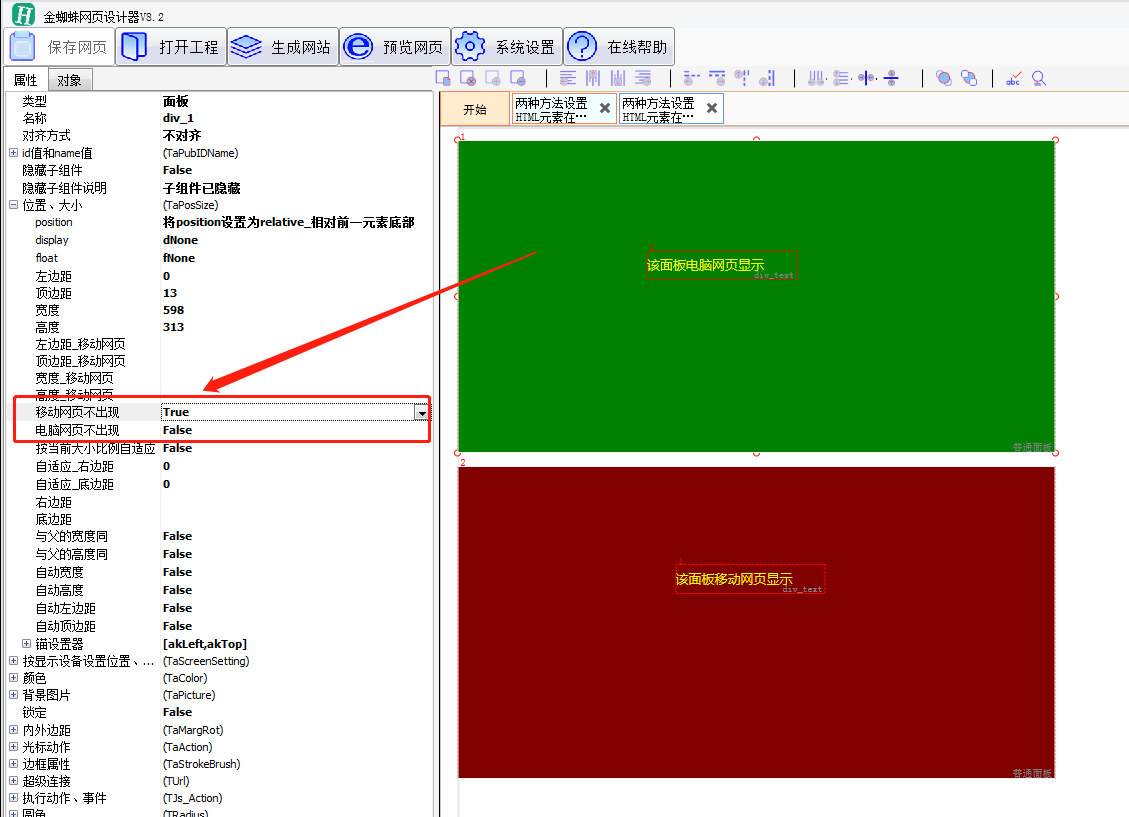This screenshot has height=817, width=1129.
Task: Expand the 光标动作 property group
Action: click(13, 747)
